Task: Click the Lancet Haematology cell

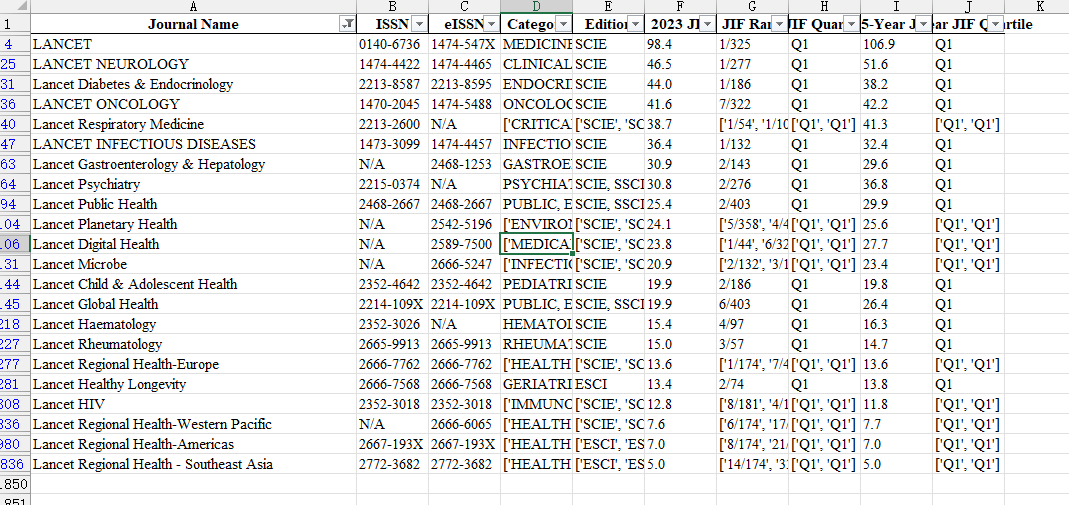Action: tap(194, 324)
